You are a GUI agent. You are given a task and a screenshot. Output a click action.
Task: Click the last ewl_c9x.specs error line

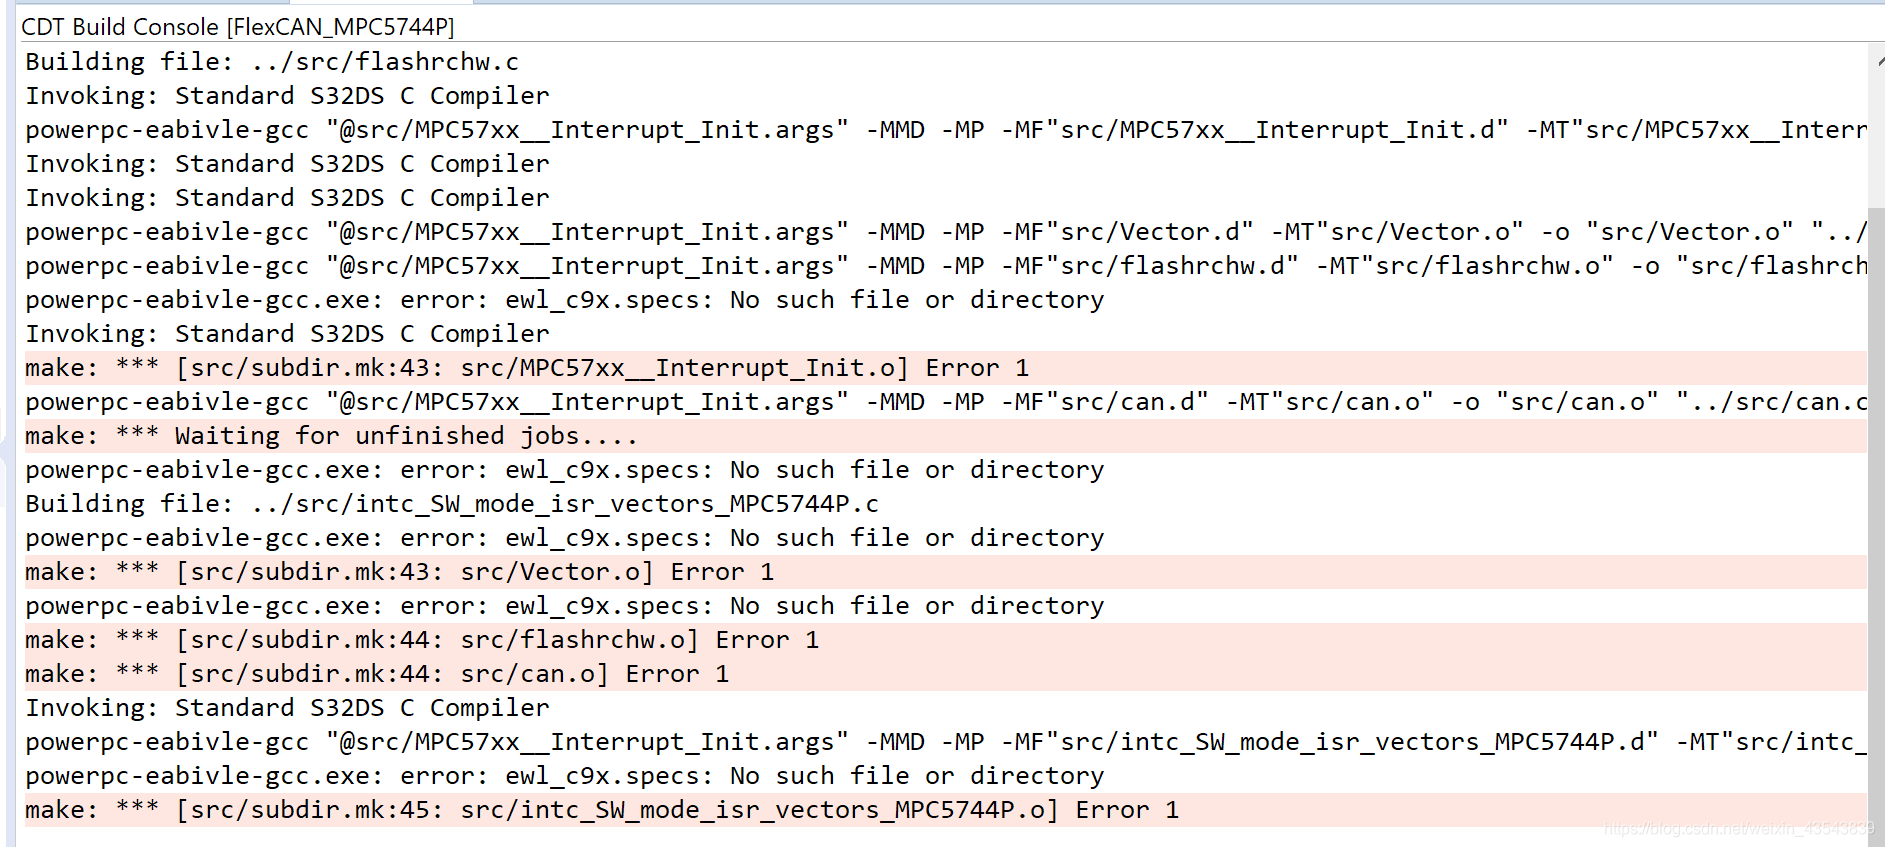tap(565, 775)
